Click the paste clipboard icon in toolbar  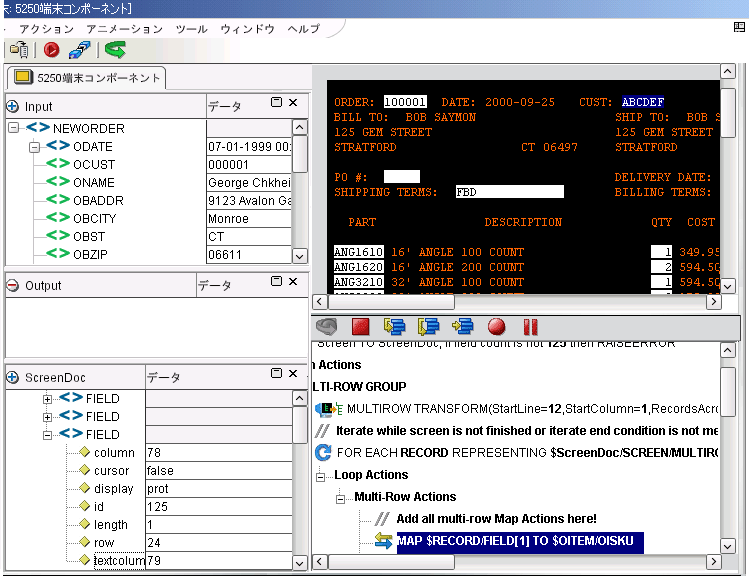[18, 49]
